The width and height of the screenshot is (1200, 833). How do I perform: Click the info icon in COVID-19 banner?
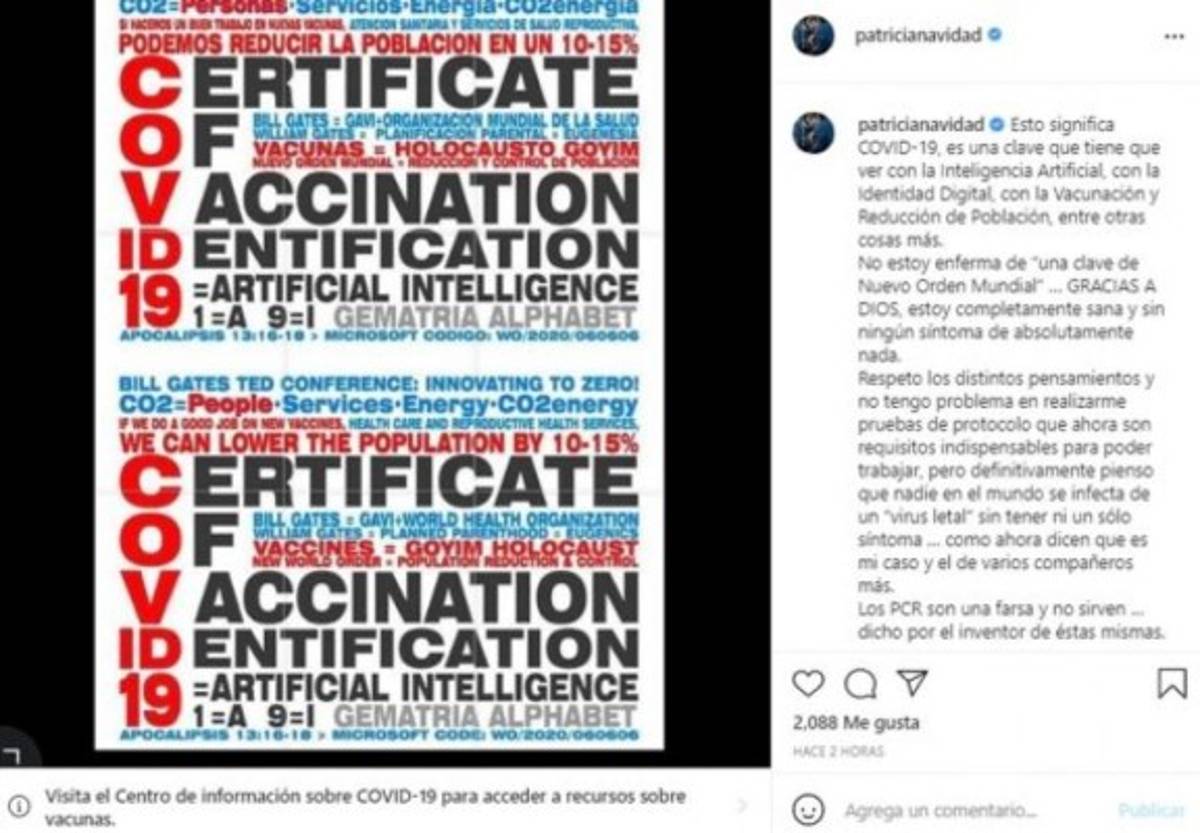[x=18, y=805]
